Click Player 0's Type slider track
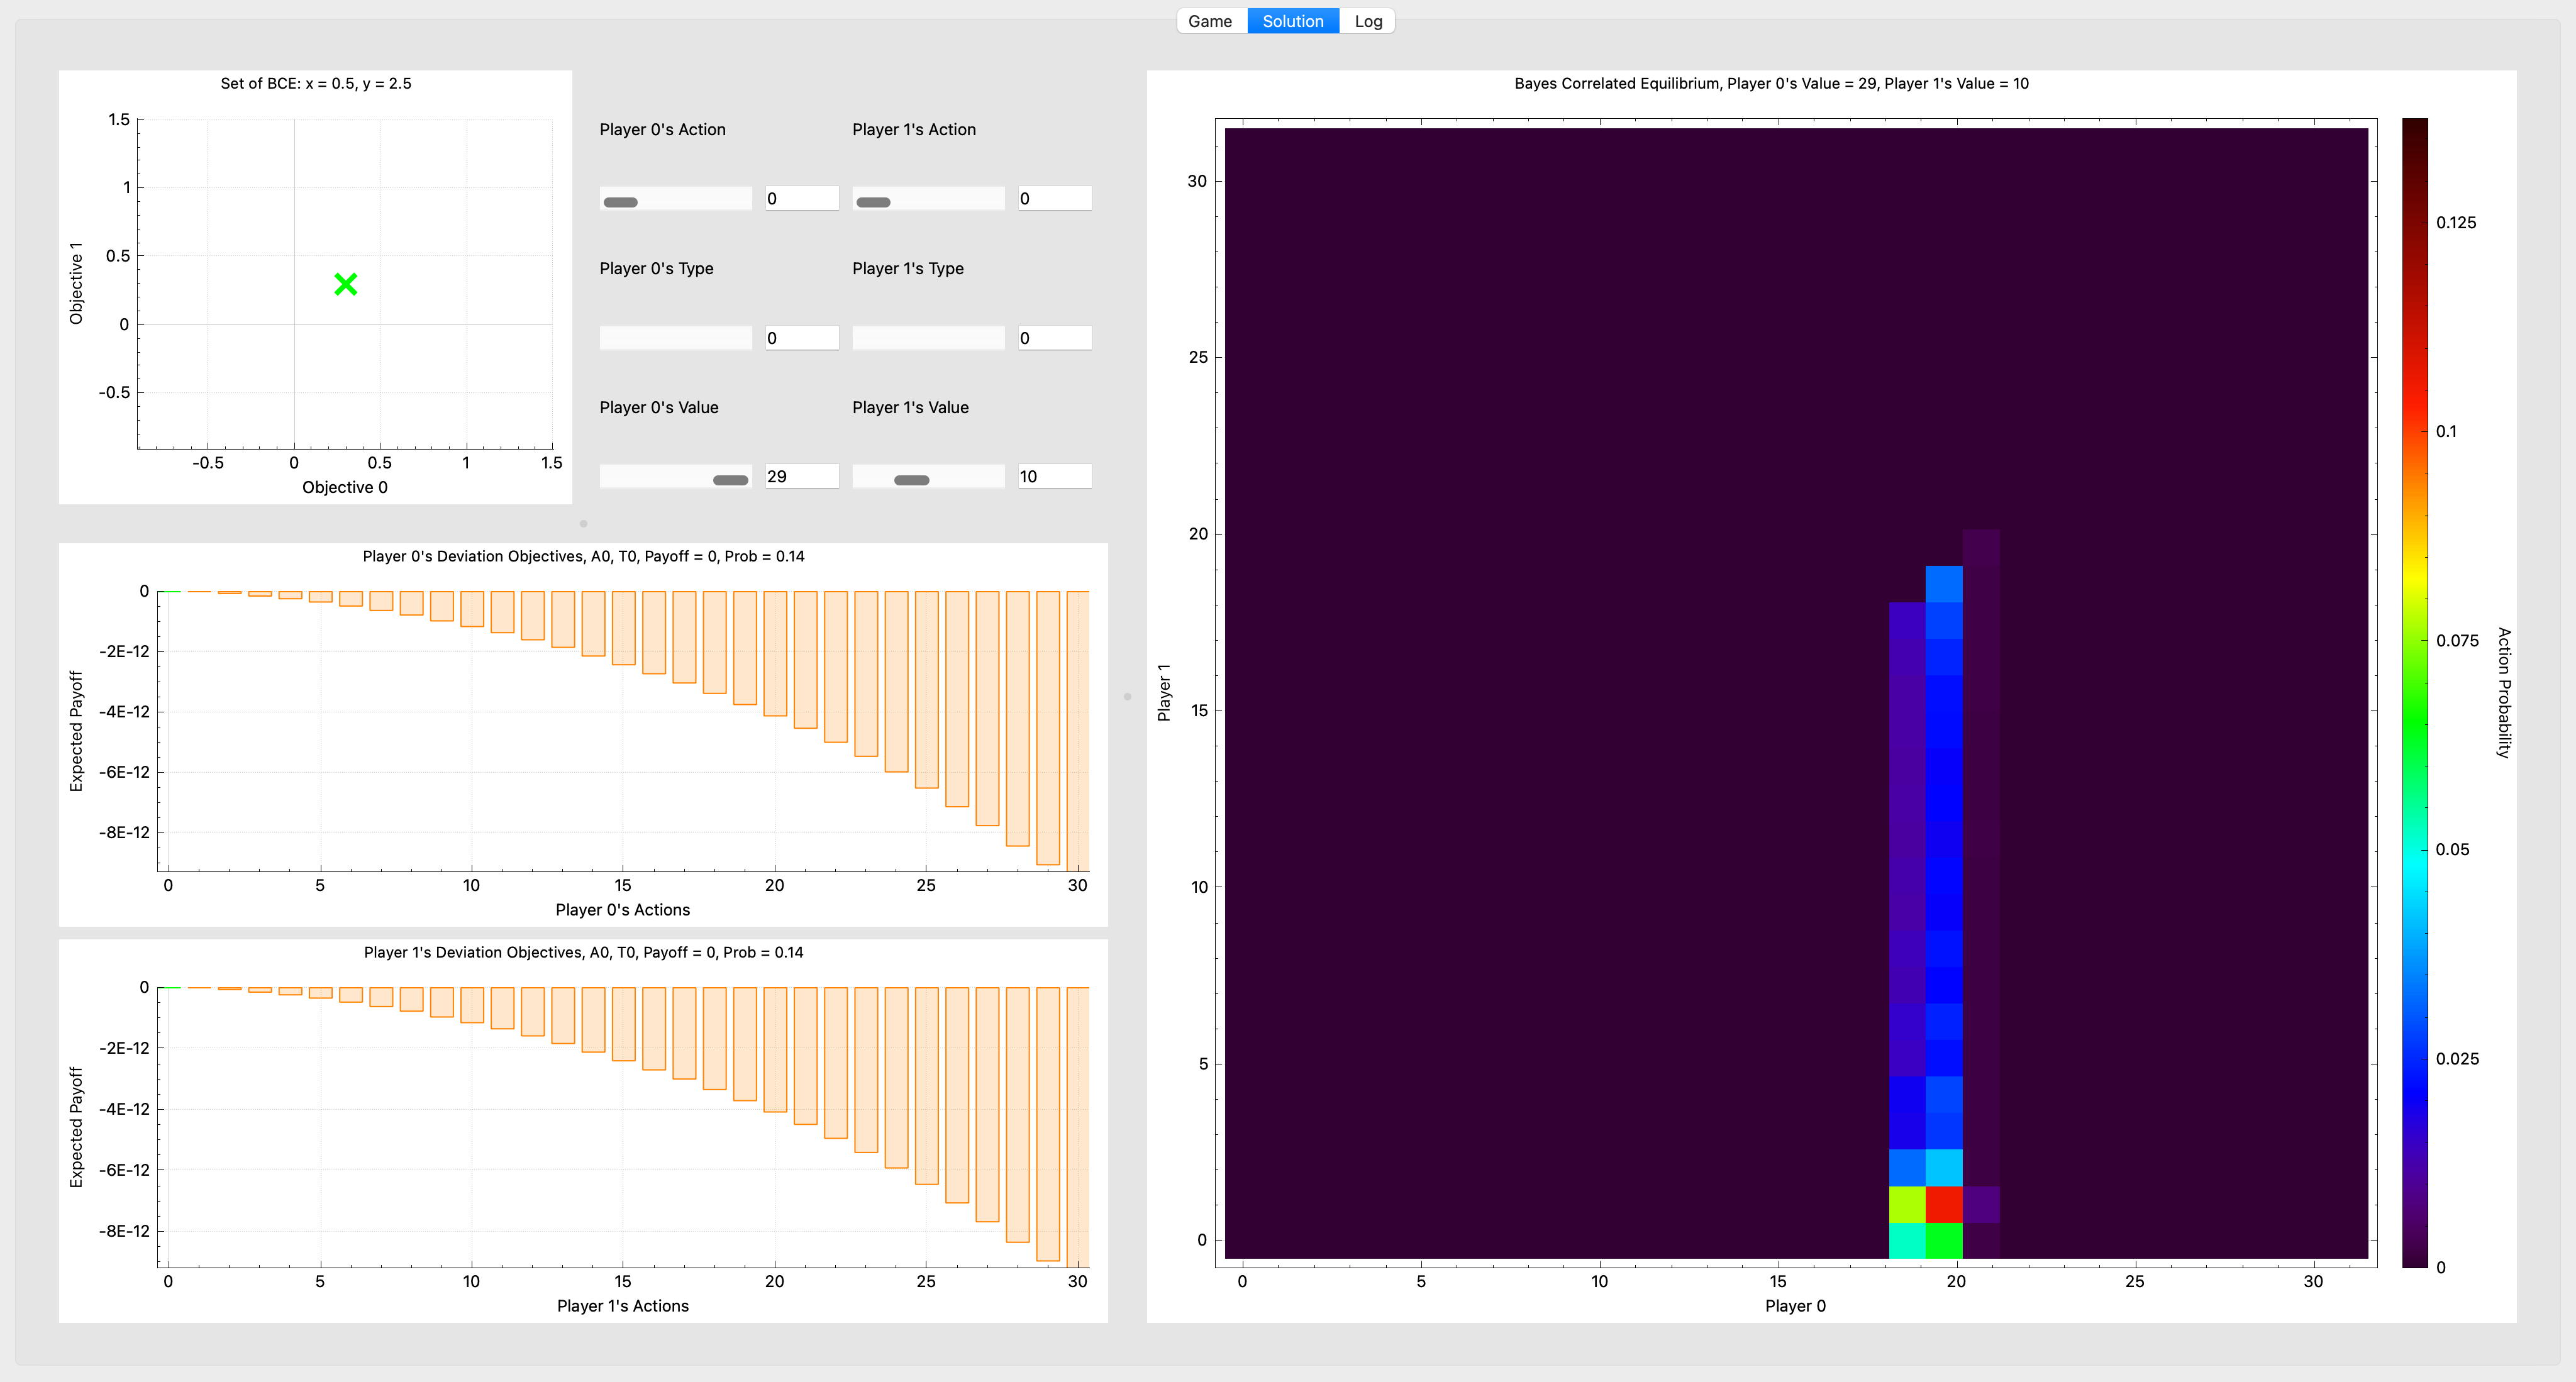Screen dimensions: 2576x1382 coord(675,338)
